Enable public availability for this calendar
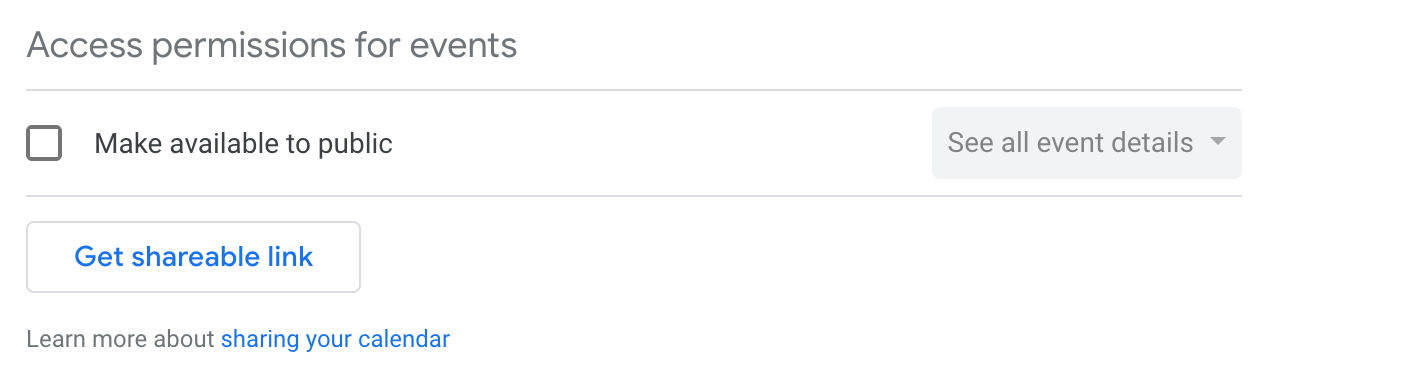The width and height of the screenshot is (1408, 384). [44, 143]
